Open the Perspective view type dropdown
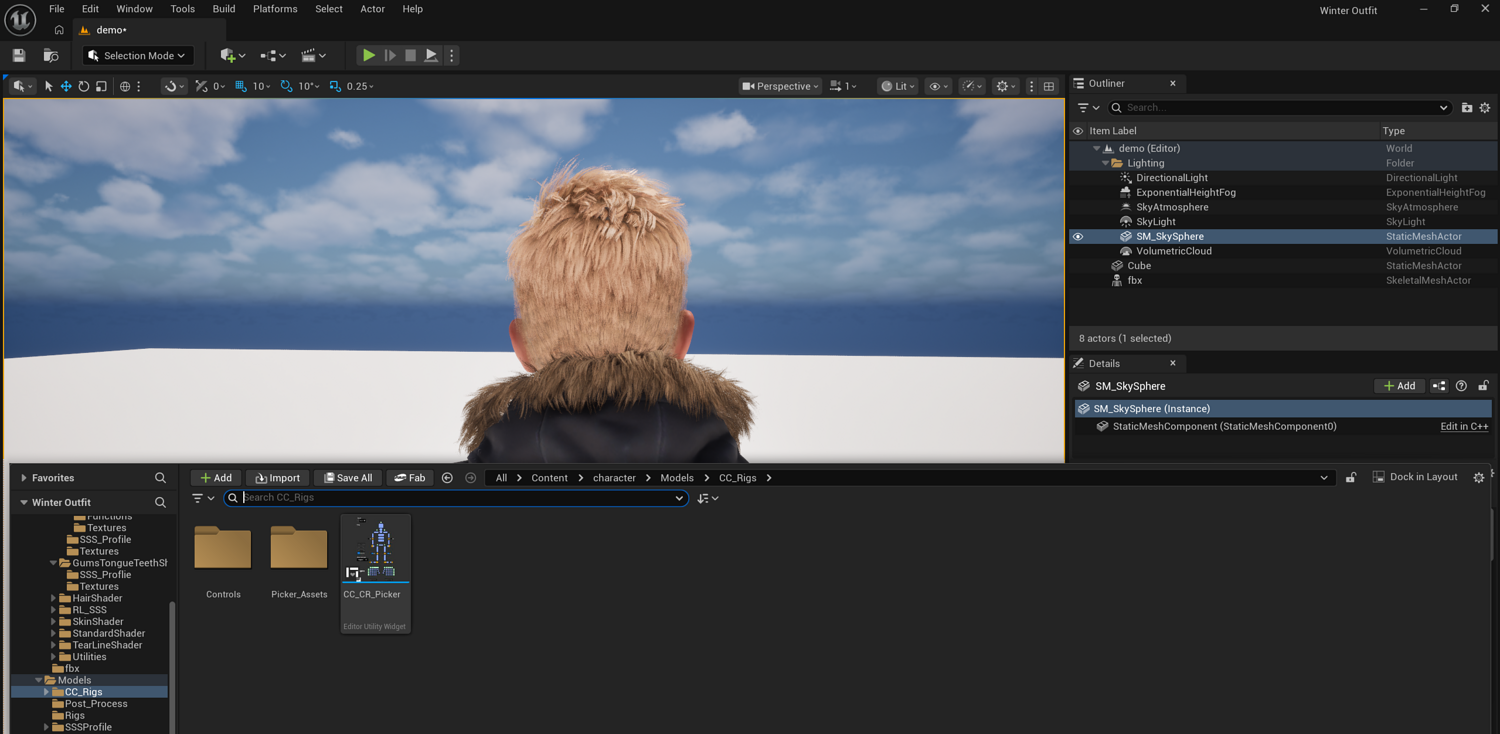The width and height of the screenshot is (1500, 734). pos(780,87)
